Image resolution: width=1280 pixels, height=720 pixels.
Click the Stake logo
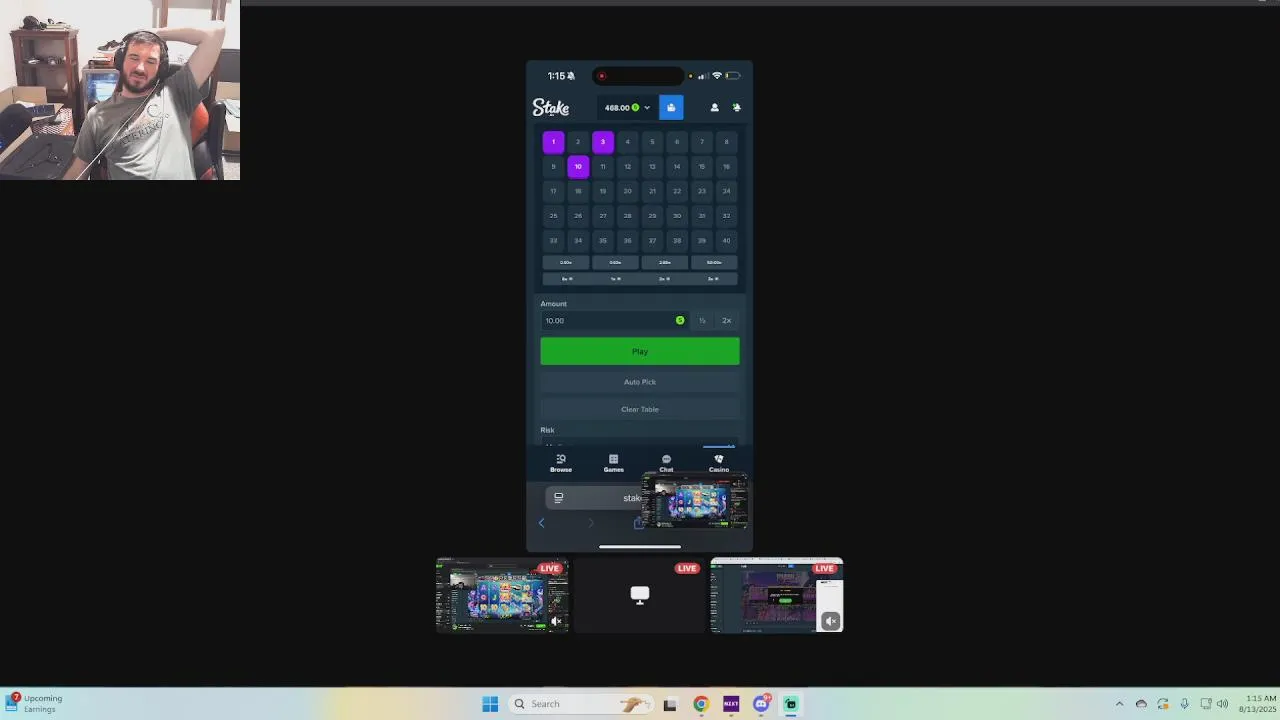coord(550,107)
